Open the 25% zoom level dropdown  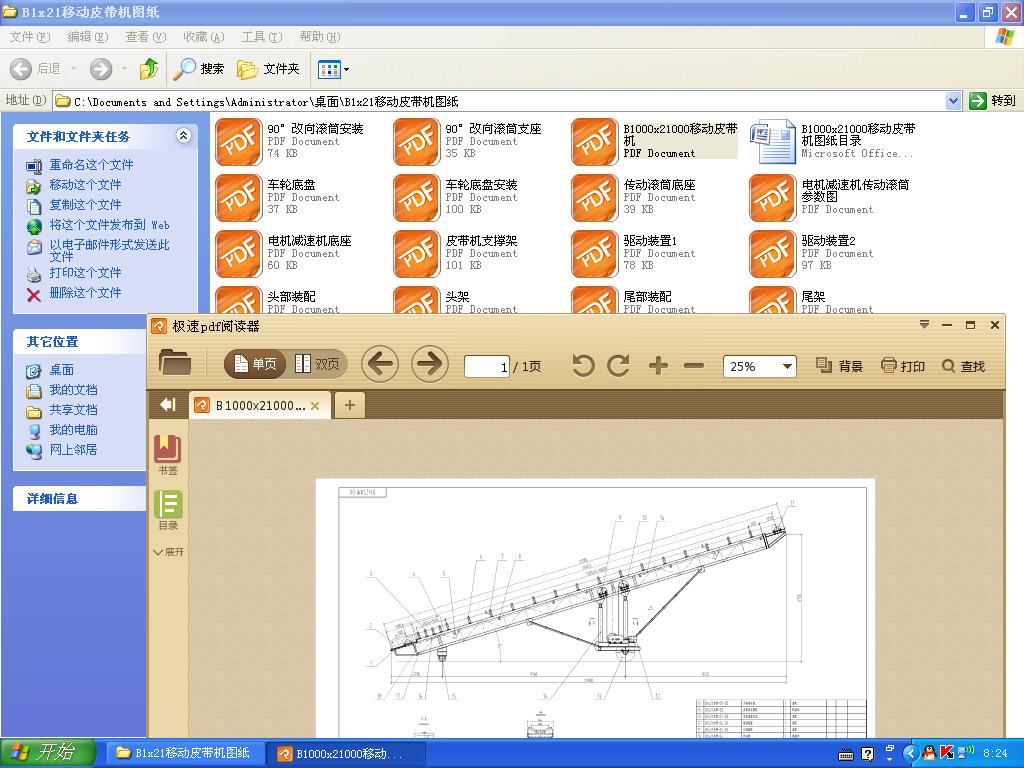(788, 366)
